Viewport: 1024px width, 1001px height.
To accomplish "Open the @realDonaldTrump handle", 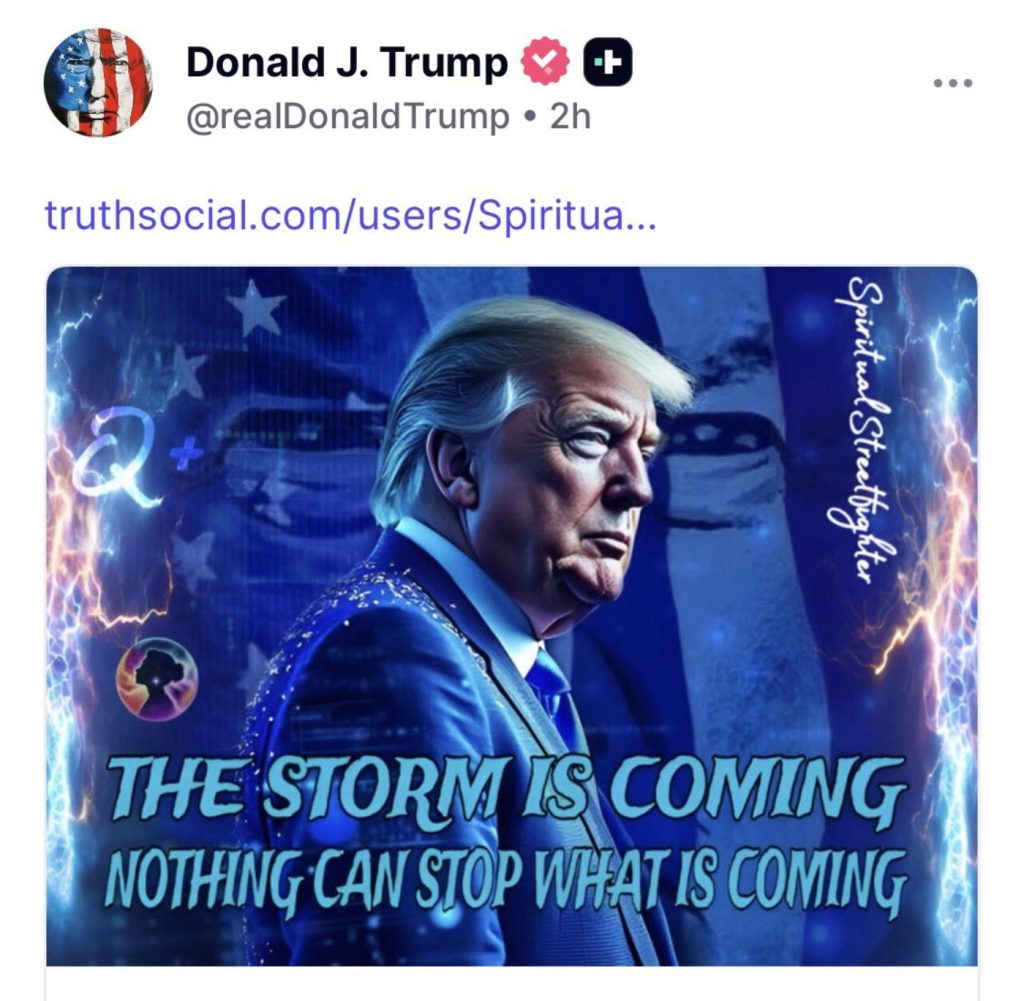I will point(347,117).
